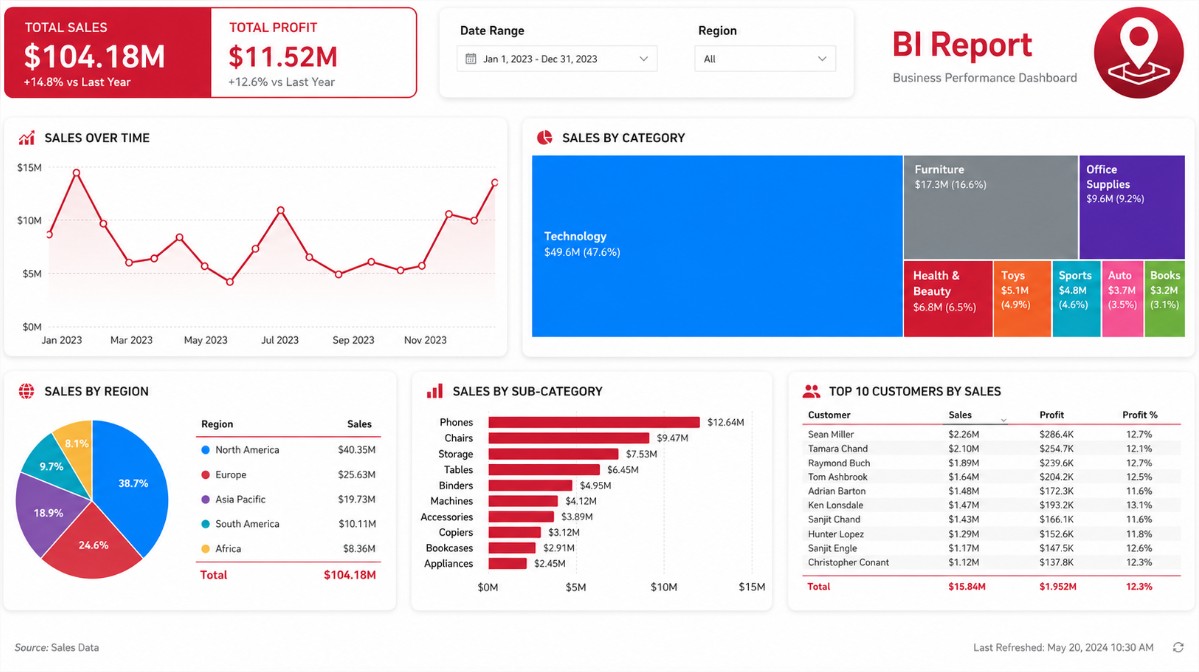Select Europe legend row
Screen dimensions: 1199x672
pyautogui.click(x=288, y=475)
